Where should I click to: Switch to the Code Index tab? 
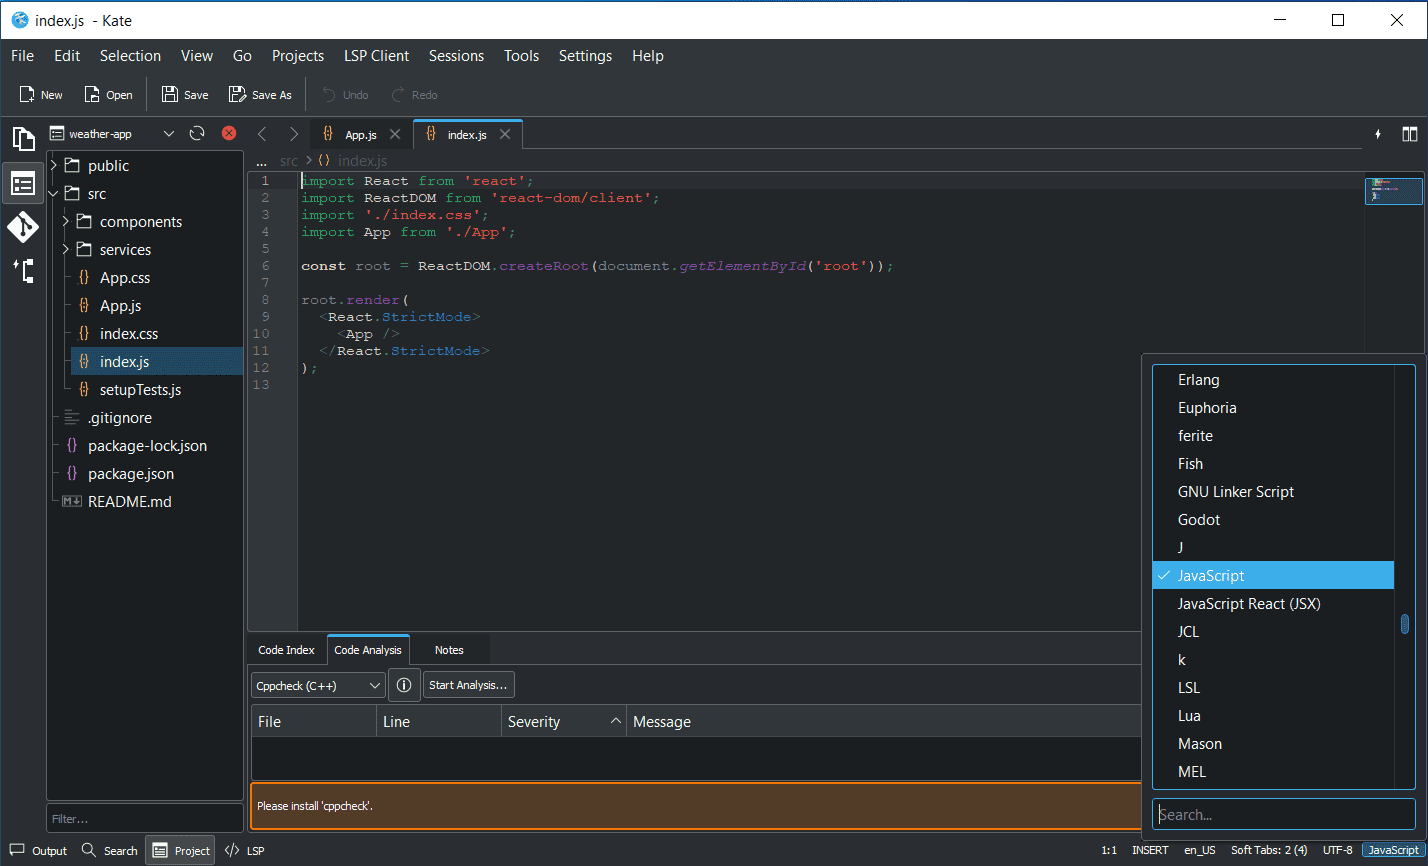coord(286,650)
